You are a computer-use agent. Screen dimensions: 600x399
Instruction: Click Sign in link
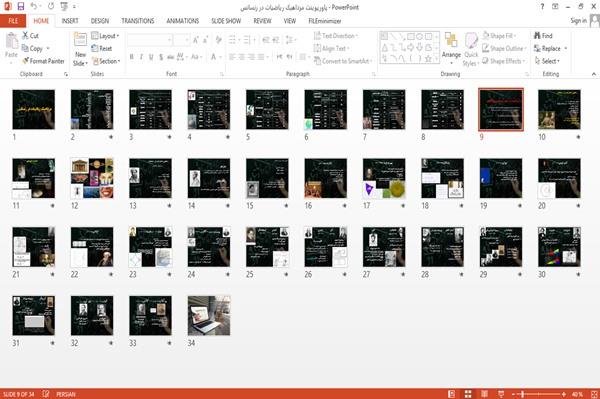point(578,21)
